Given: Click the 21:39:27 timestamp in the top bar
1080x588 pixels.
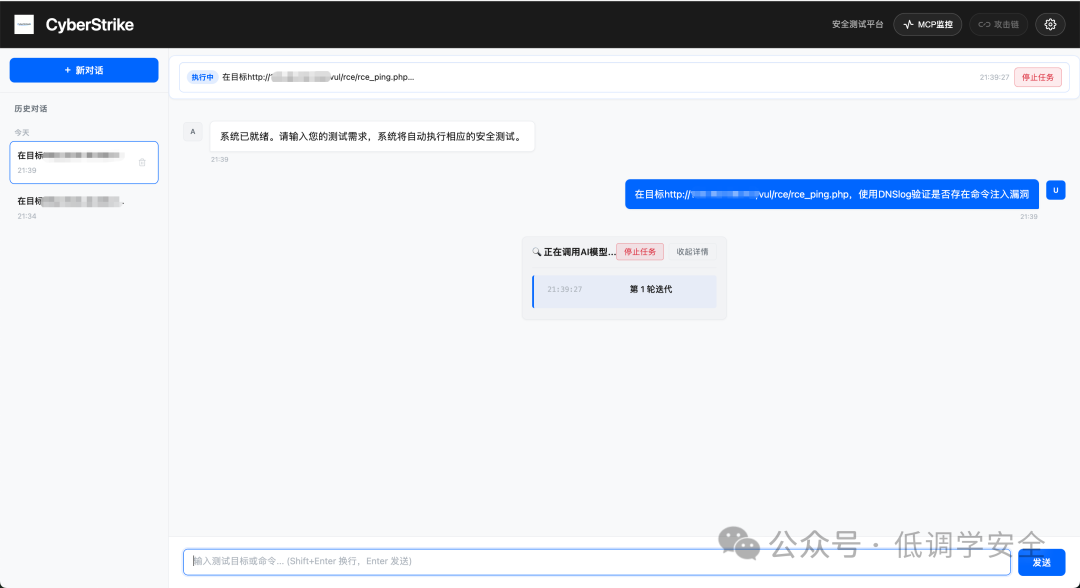Looking at the screenshot, I should [994, 77].
